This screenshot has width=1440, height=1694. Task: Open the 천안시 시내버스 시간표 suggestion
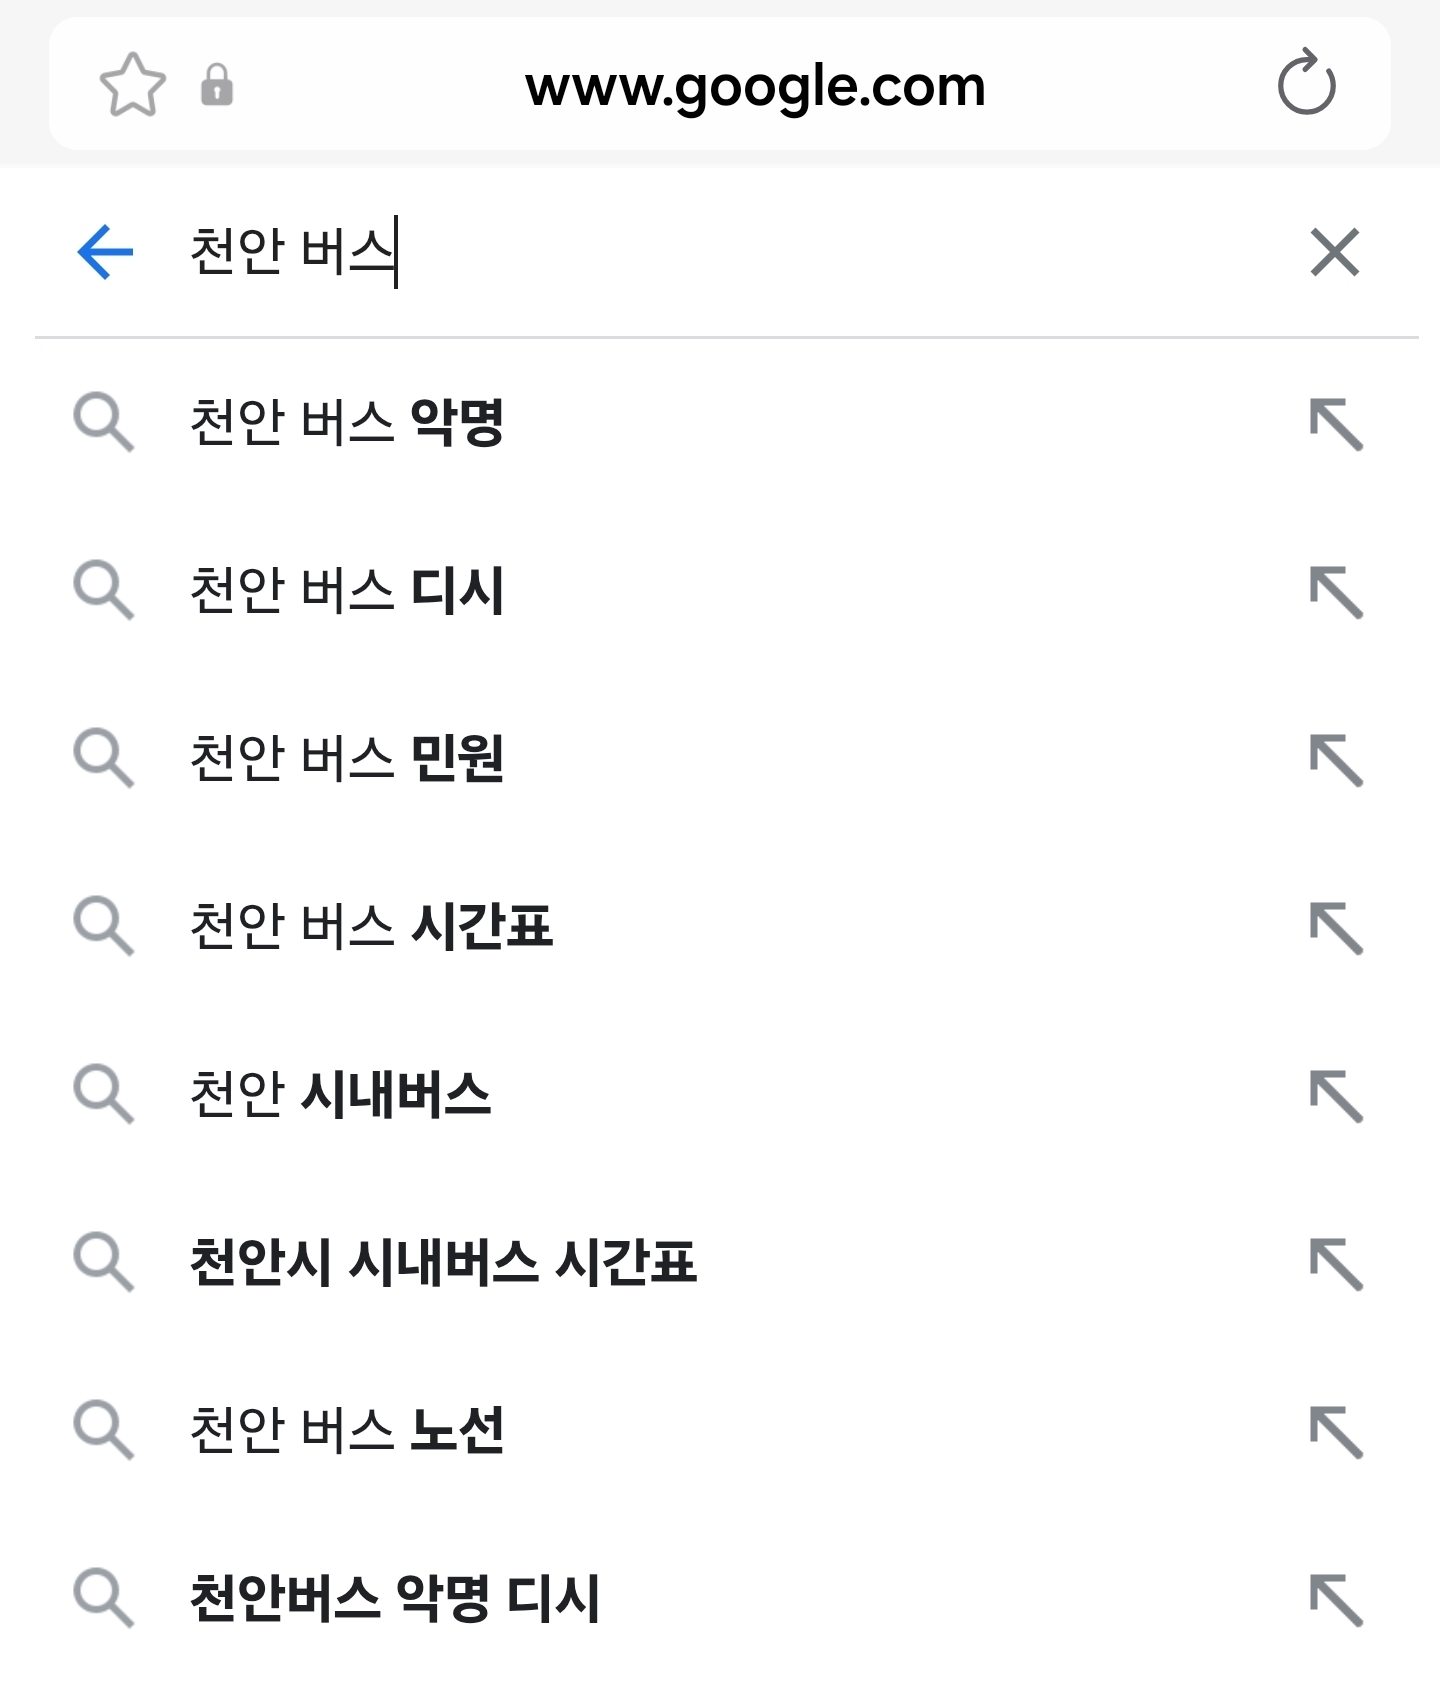[x=443, y=1263]
